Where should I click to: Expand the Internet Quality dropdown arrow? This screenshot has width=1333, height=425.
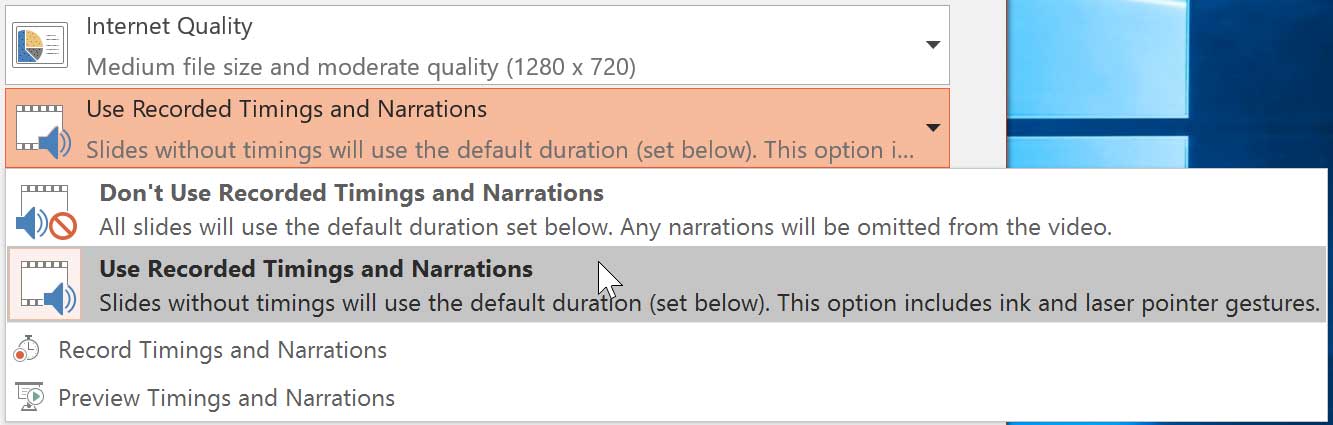pyautogui.click(x=932, y=45)
